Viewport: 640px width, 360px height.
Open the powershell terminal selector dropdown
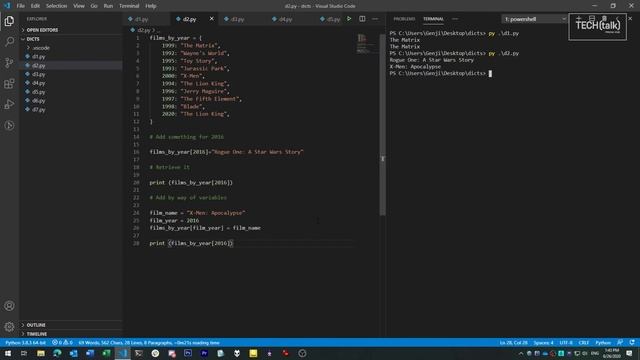(534, 19)
